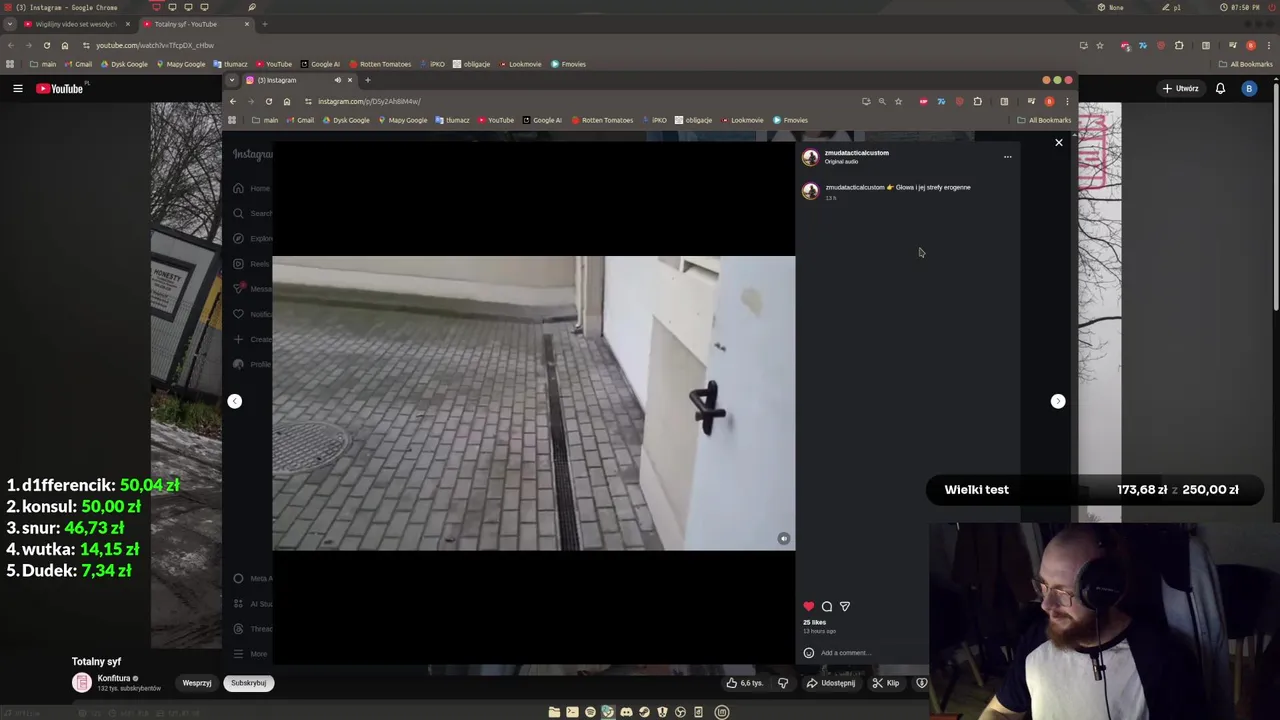Open Instagram Notifications in sidebar
1280x720 pixels.
[x=250, y=314]
